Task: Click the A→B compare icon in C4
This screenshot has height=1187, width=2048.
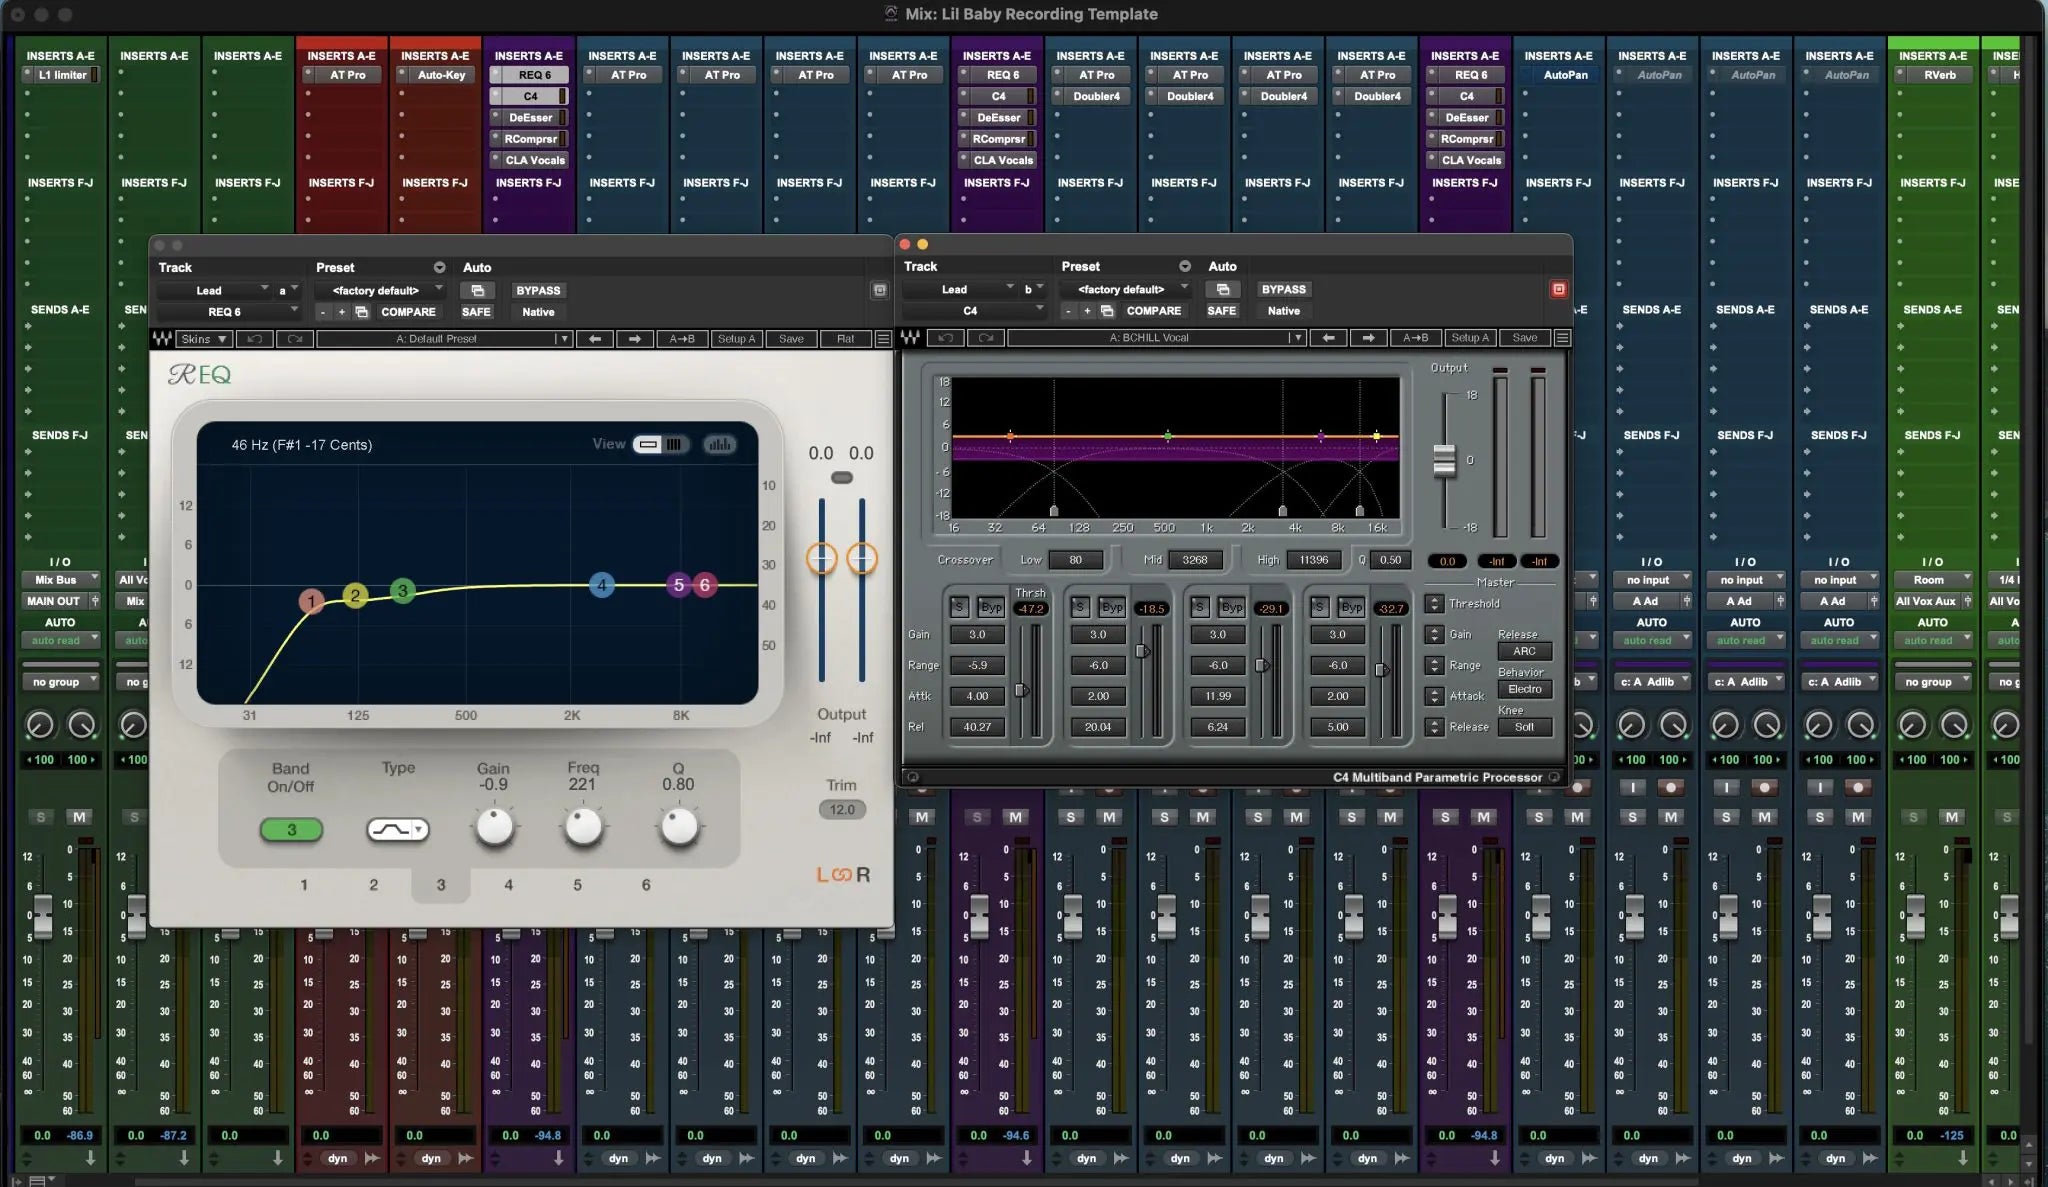Action: pyautogui.click(x=1416, y=337)
